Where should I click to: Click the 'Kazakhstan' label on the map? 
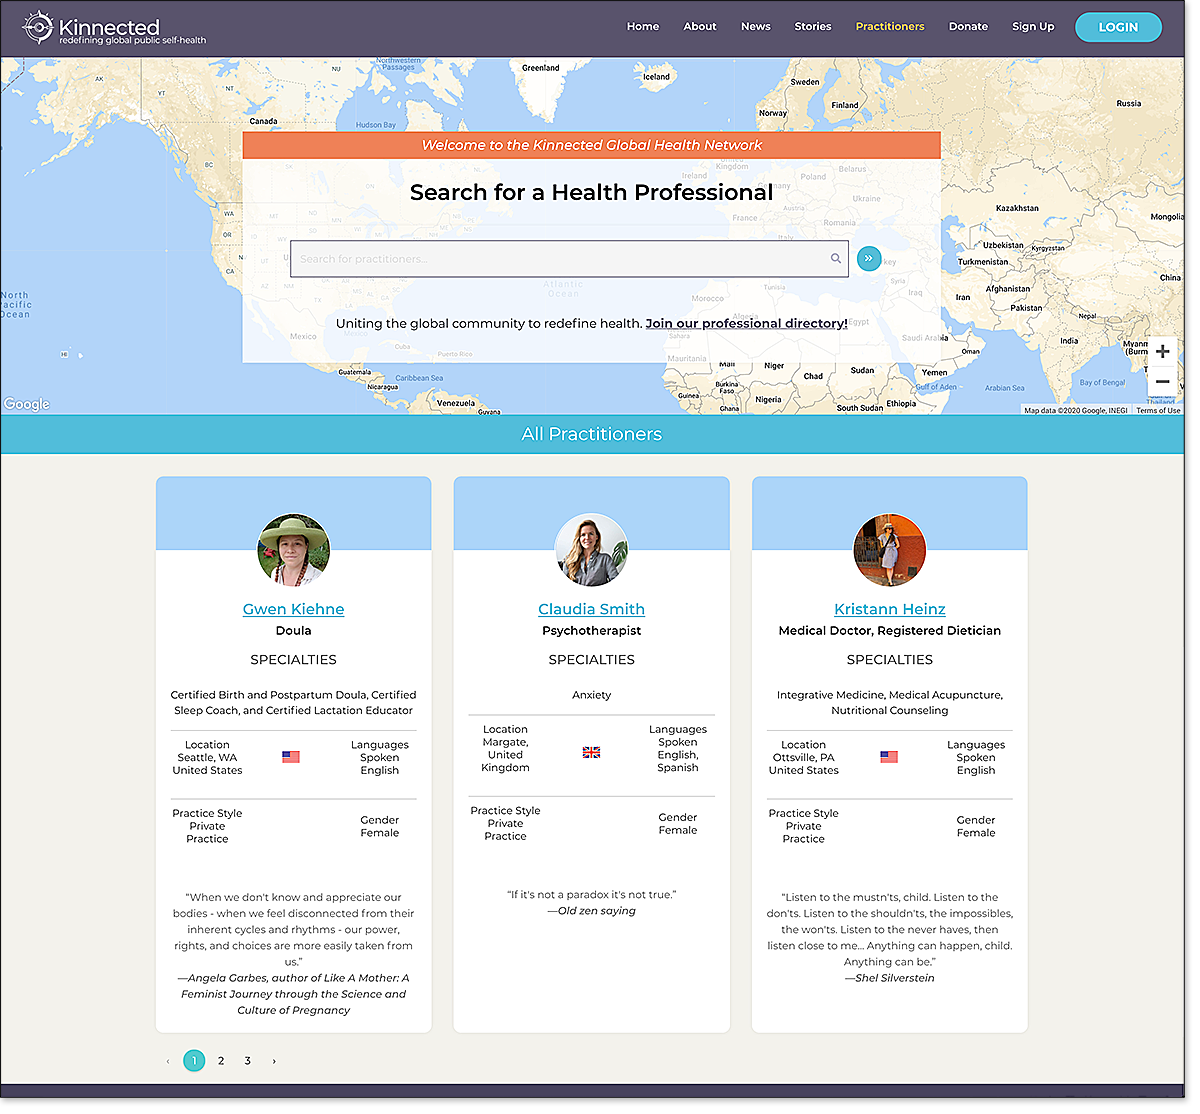[x=1017, y=208]
